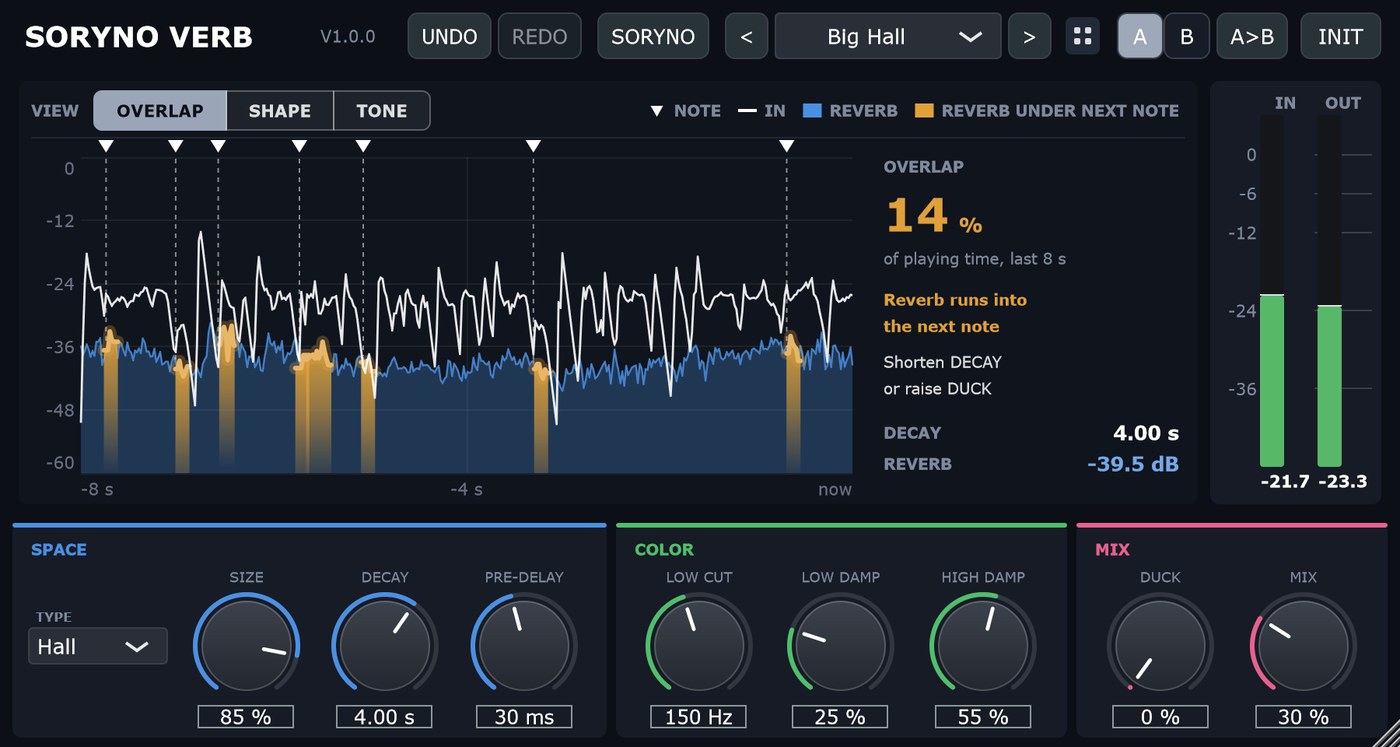Reset settings with INIT button
The height and width of the screenshot is (747, 1400).
coord(1340,37)
